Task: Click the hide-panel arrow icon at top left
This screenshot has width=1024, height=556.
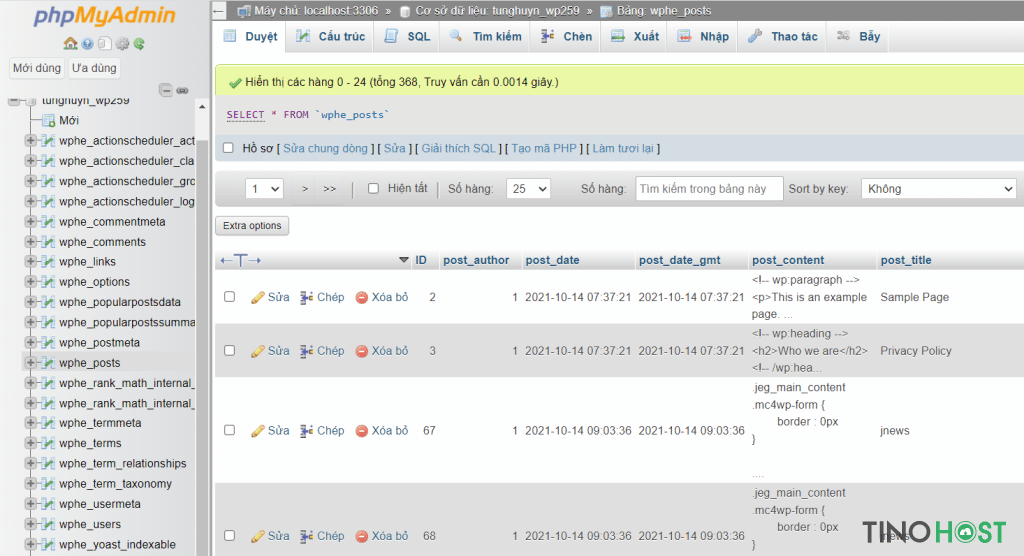Action: pos(219,10)
